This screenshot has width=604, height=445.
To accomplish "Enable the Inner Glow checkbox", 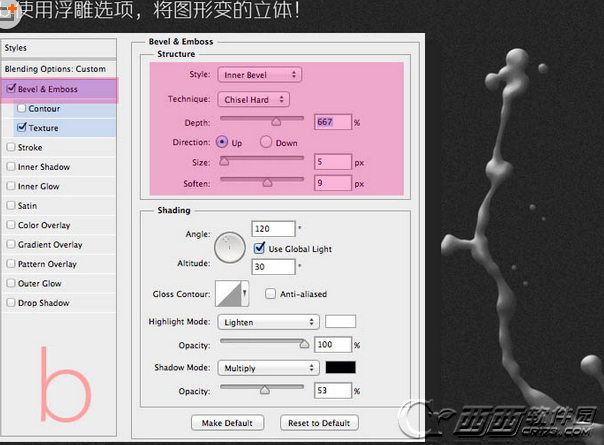I will (x=11, y=186).
